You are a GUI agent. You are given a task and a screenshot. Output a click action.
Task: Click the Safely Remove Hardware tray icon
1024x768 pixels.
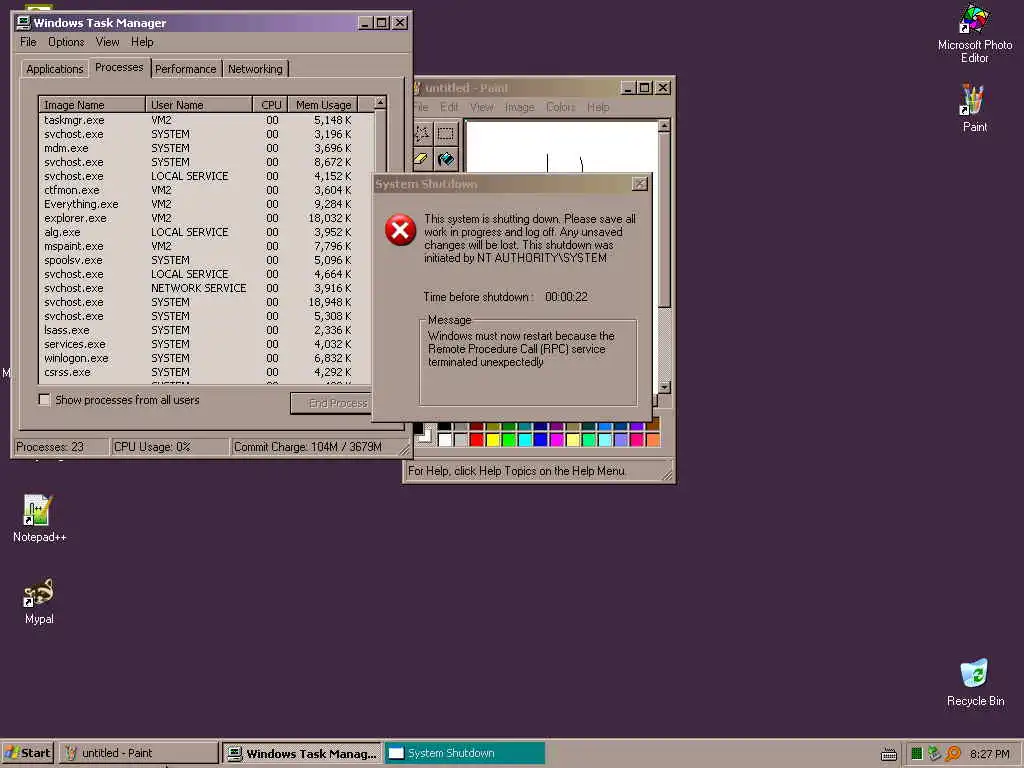click(x=935, y=754)
